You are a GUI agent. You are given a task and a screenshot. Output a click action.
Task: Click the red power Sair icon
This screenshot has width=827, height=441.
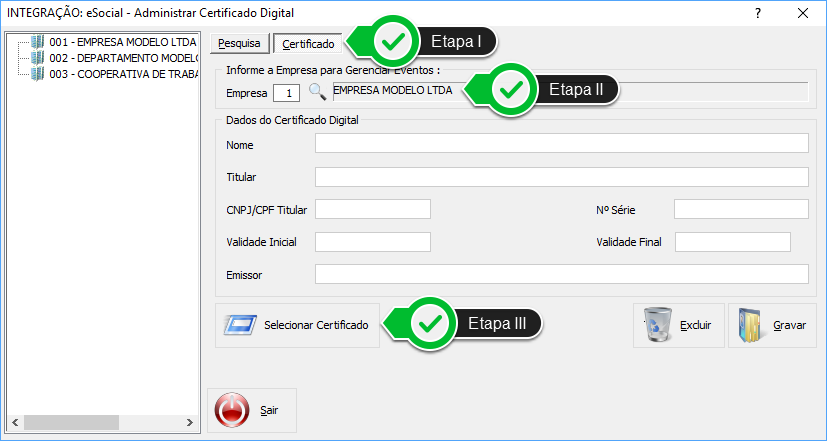point(232,410)
